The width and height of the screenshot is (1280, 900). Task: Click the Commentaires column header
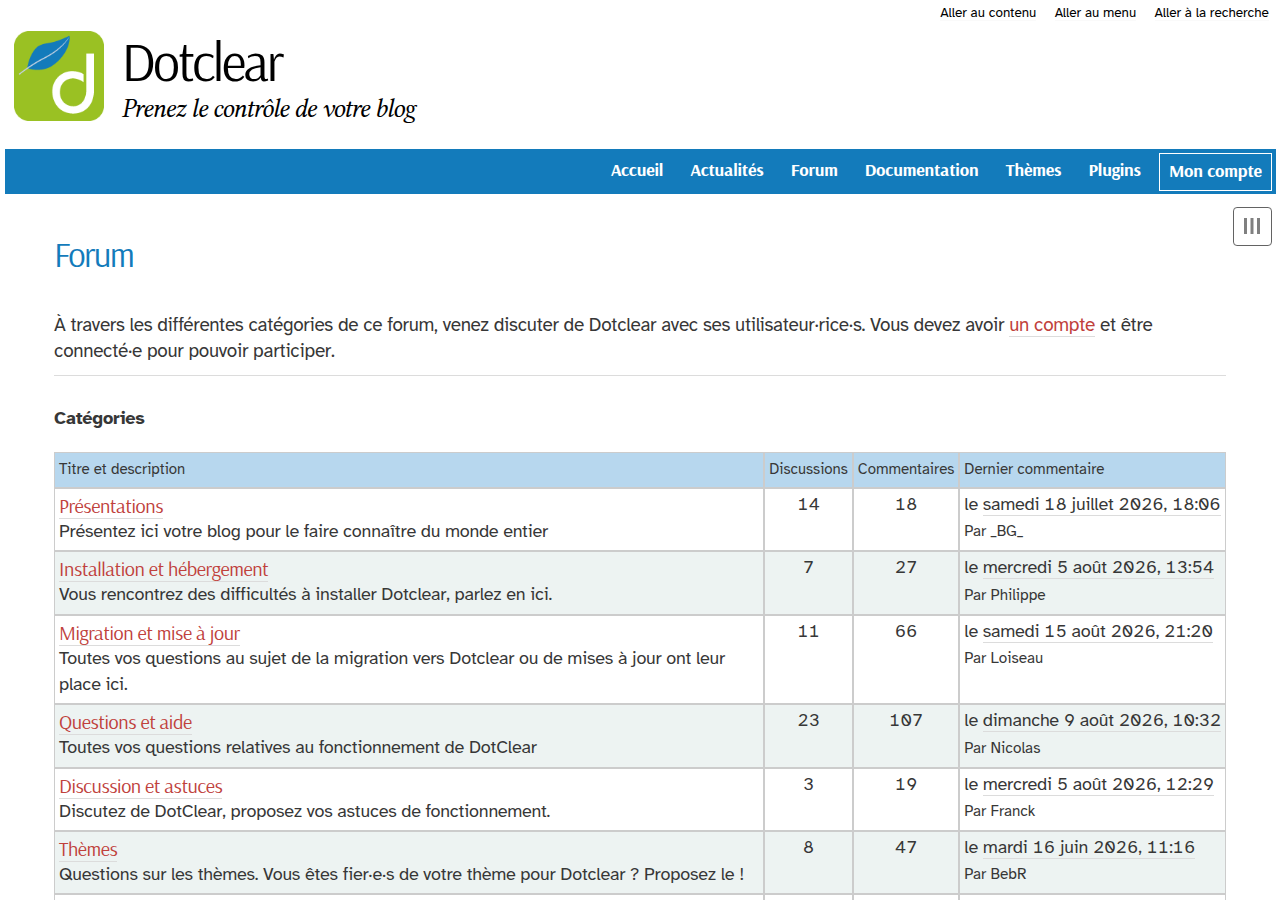tap(906, 469)
